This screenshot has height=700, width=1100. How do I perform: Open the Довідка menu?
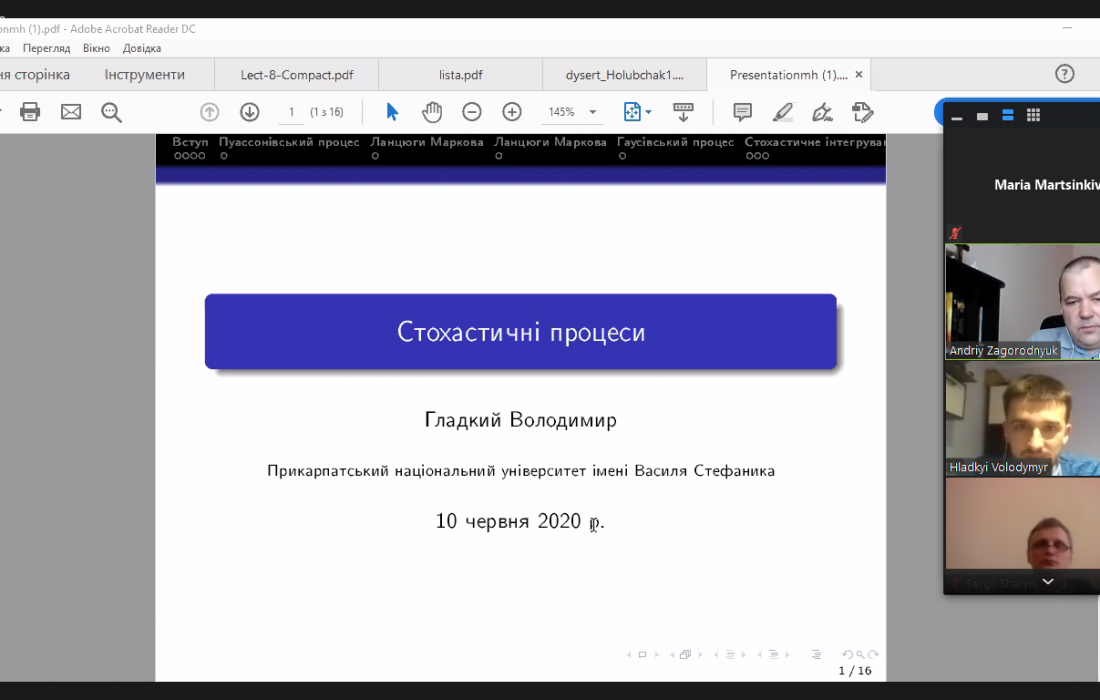point(142,48)
